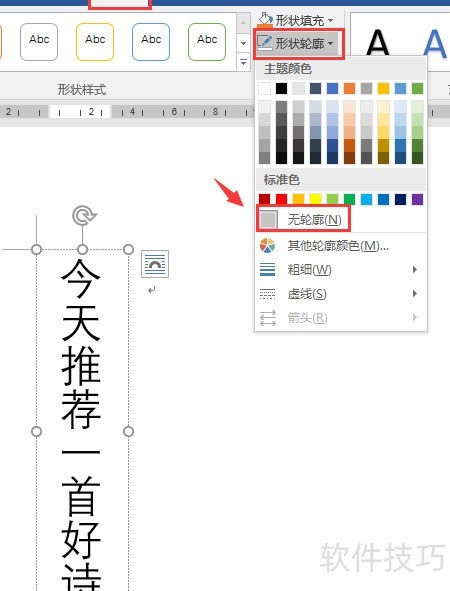The width and height of the screenshot is (450, 591).
Task: Click the left-middle handle of text box
Action: 37,432
